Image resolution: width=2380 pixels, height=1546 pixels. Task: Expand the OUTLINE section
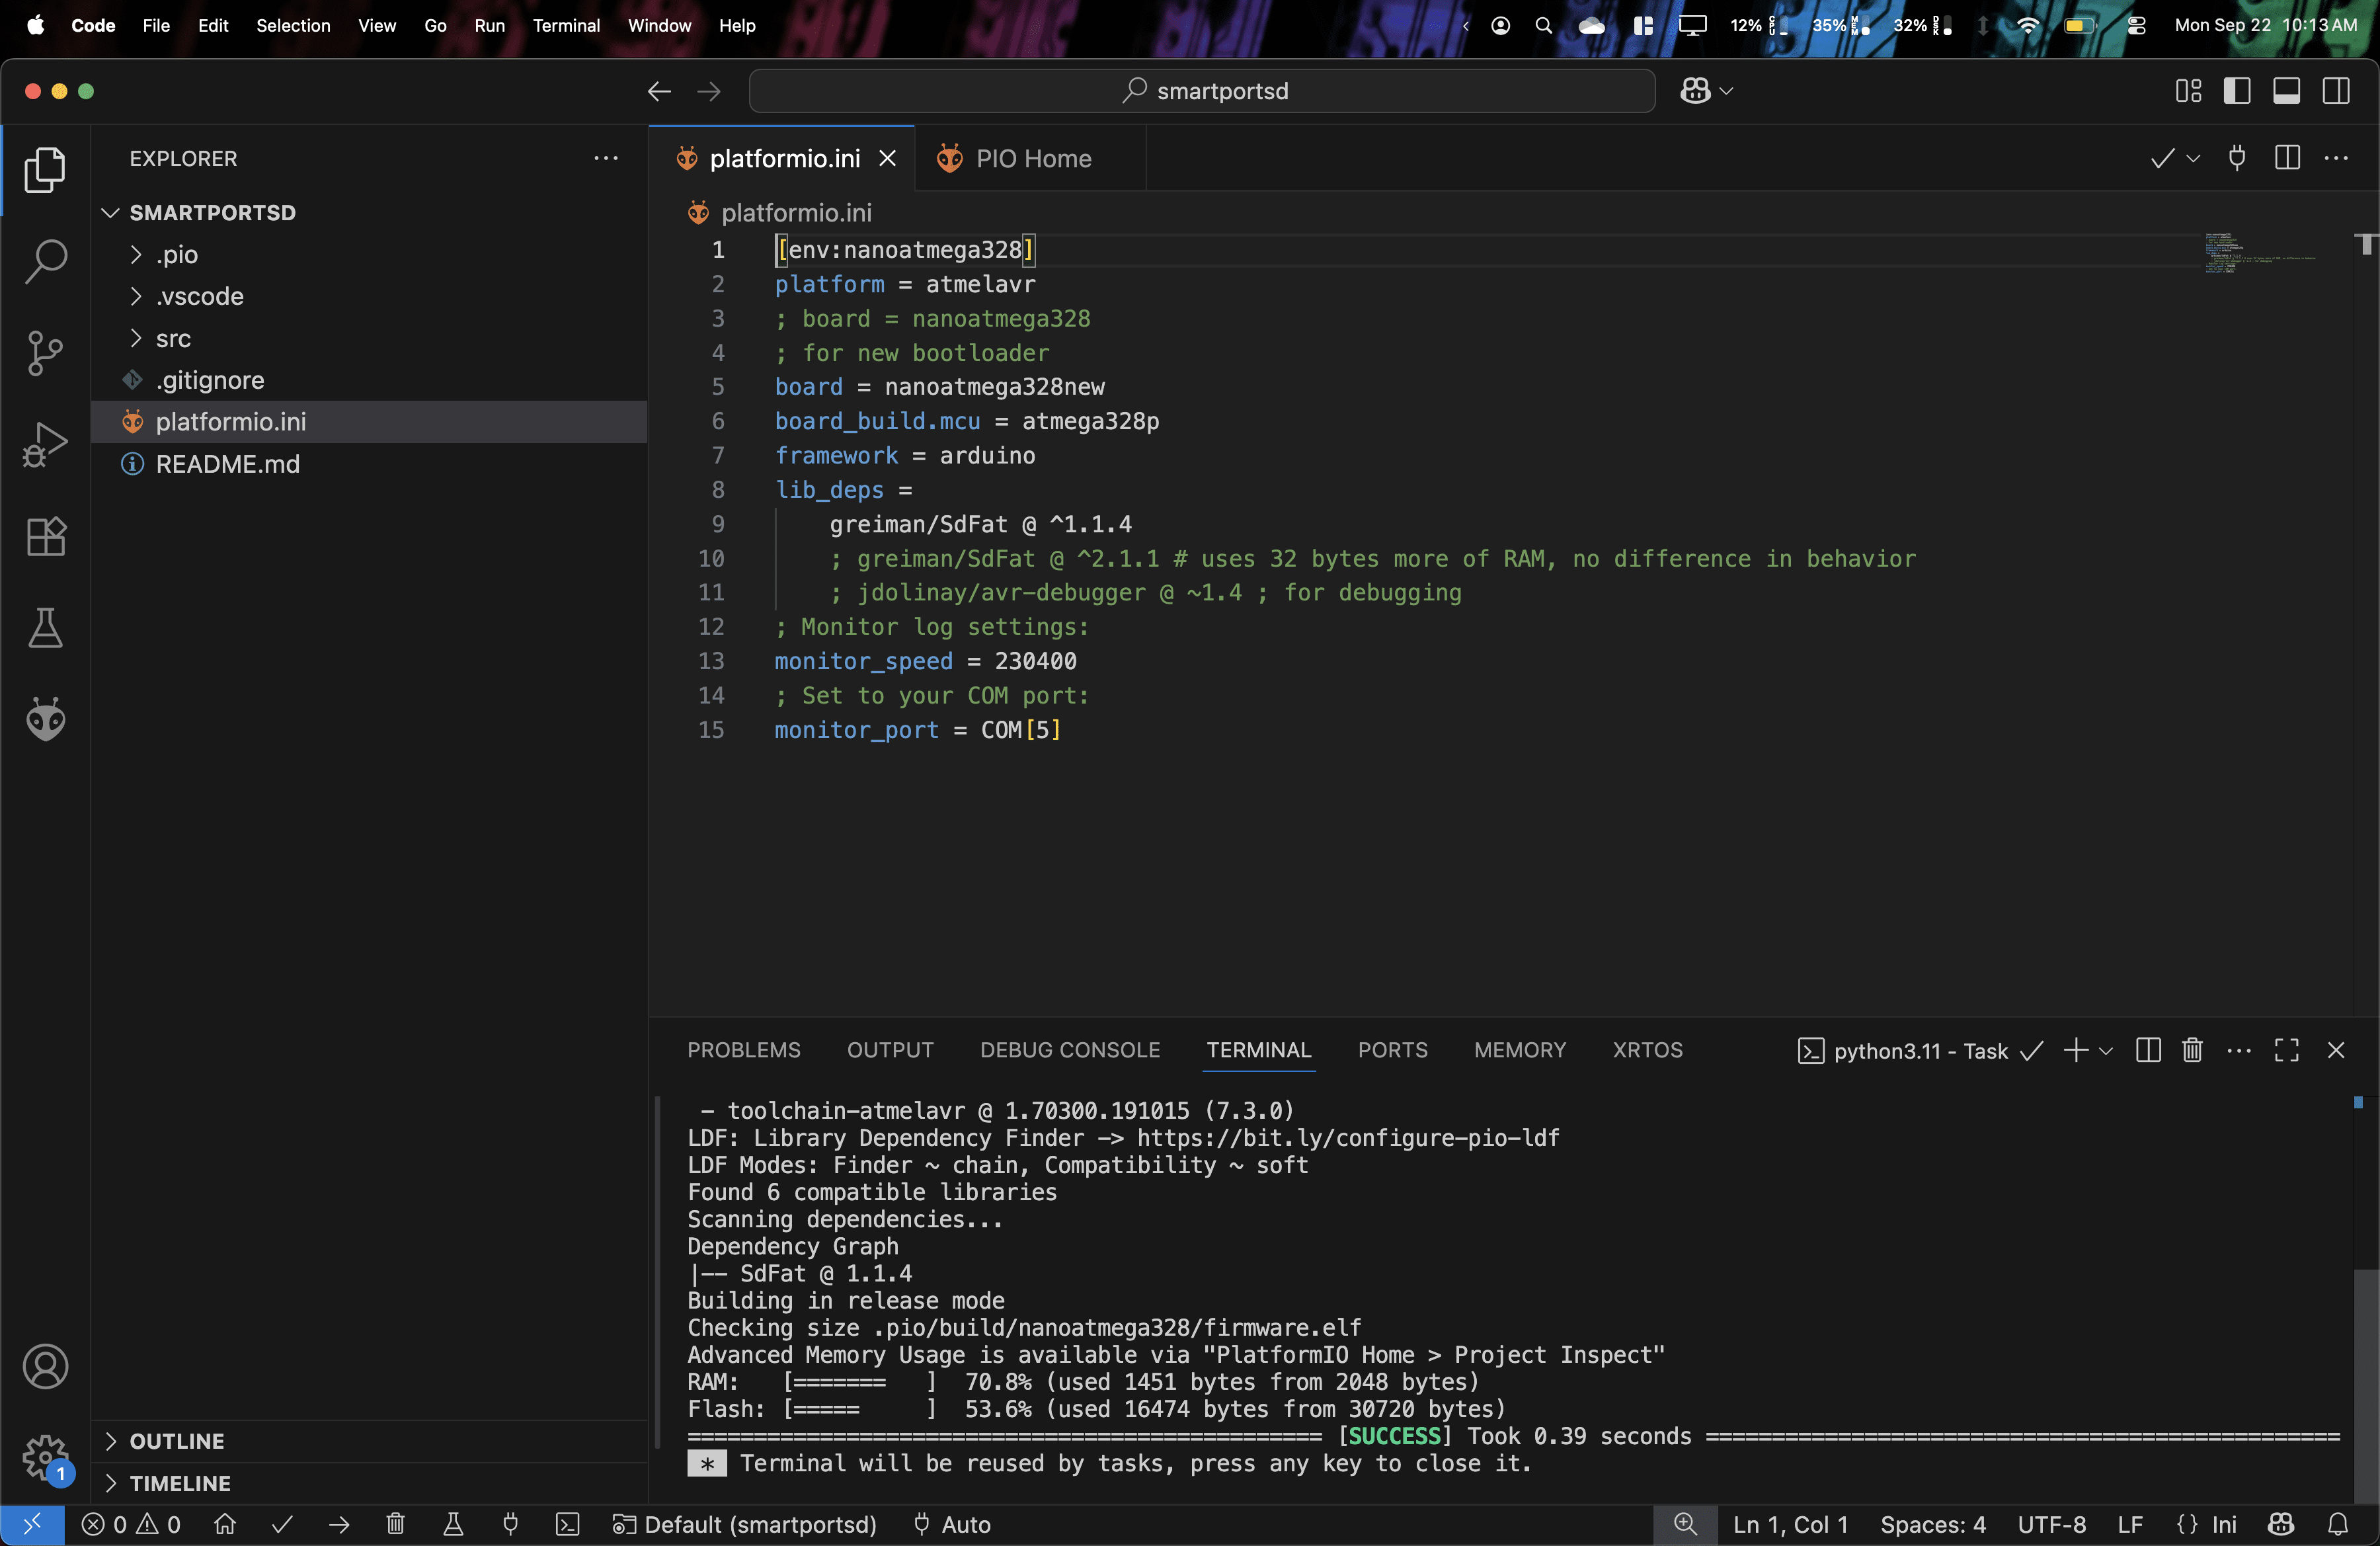click(x=176, y=1441)
